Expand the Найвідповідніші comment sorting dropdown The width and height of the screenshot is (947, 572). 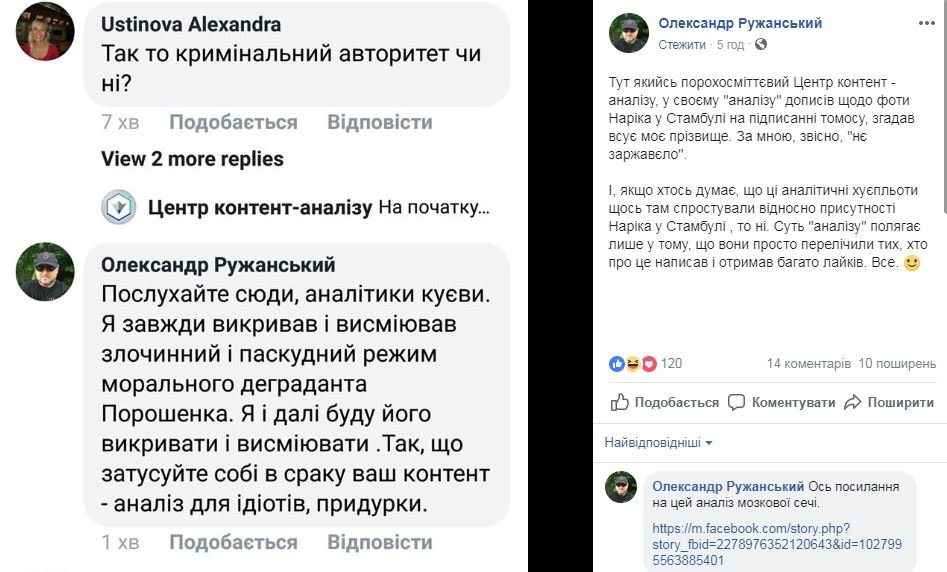point(658,442)
